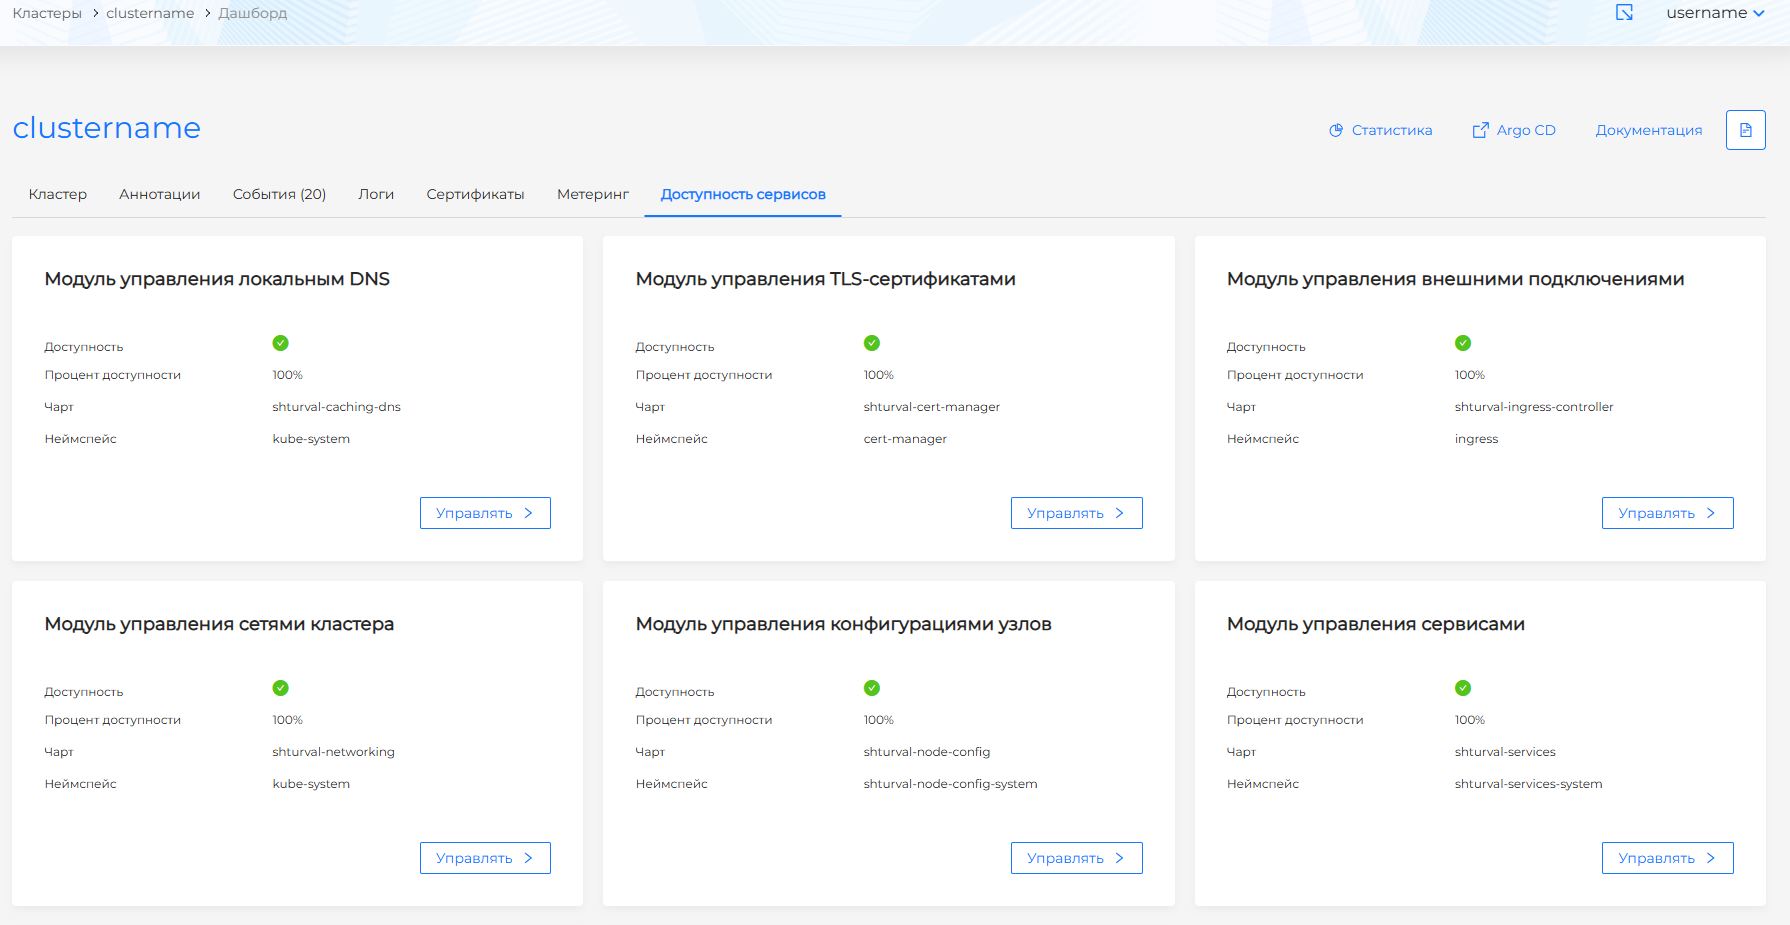The width and height of the screenshot is (1790, 925).
Task: Click the green check on конфигурациями узлов card
Action: click(871, 687)
